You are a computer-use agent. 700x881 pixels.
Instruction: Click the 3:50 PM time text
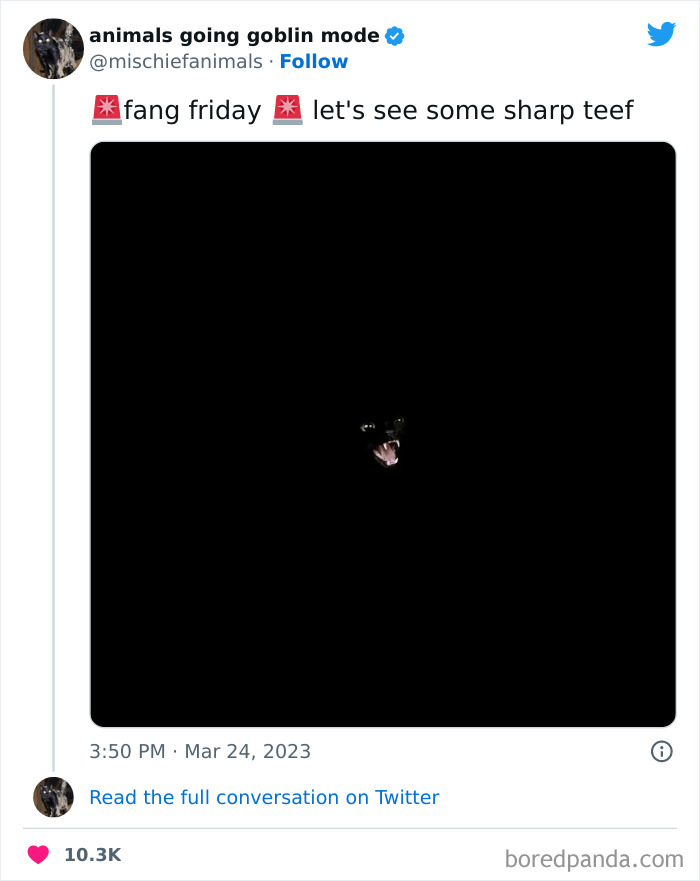127,751
